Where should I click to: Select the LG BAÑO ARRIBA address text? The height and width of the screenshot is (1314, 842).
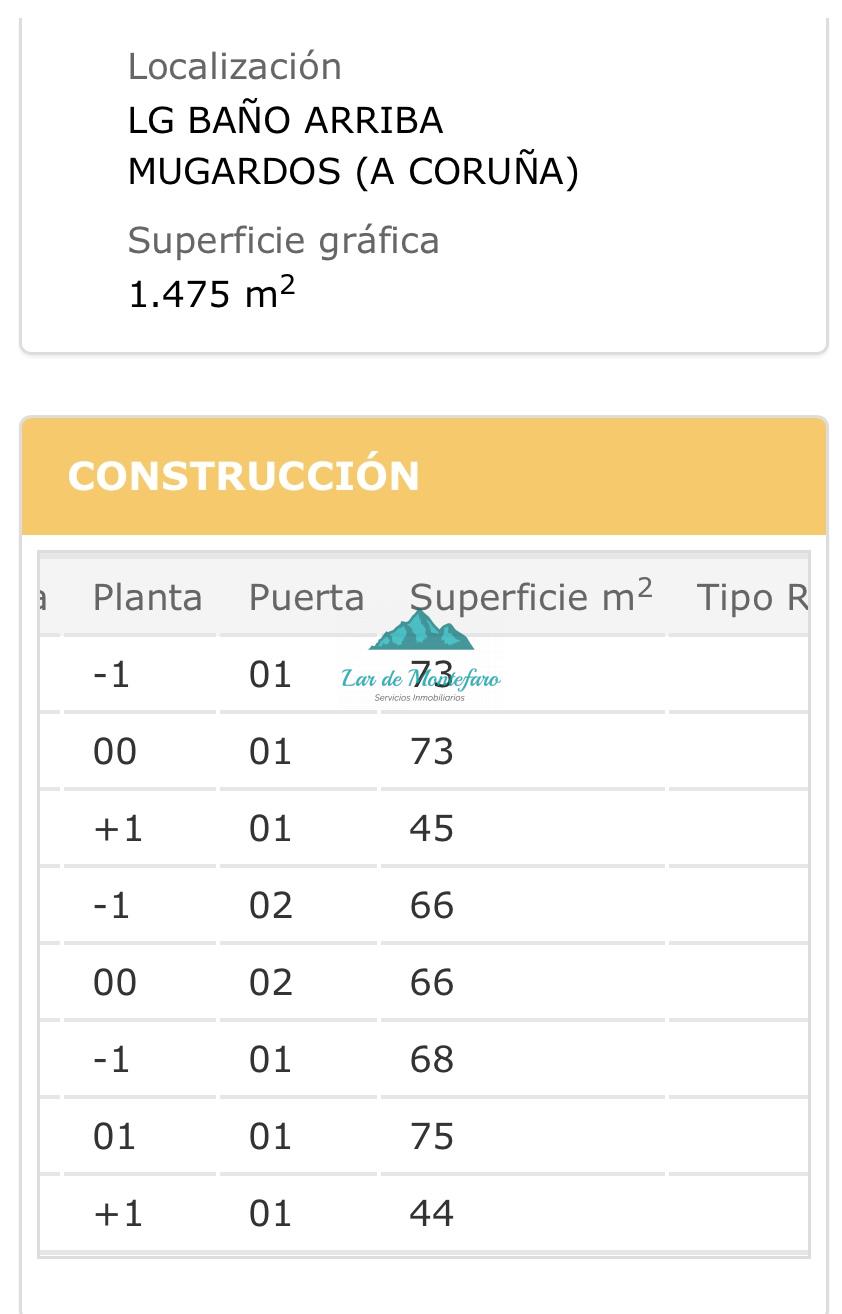[x=285, y=121]
